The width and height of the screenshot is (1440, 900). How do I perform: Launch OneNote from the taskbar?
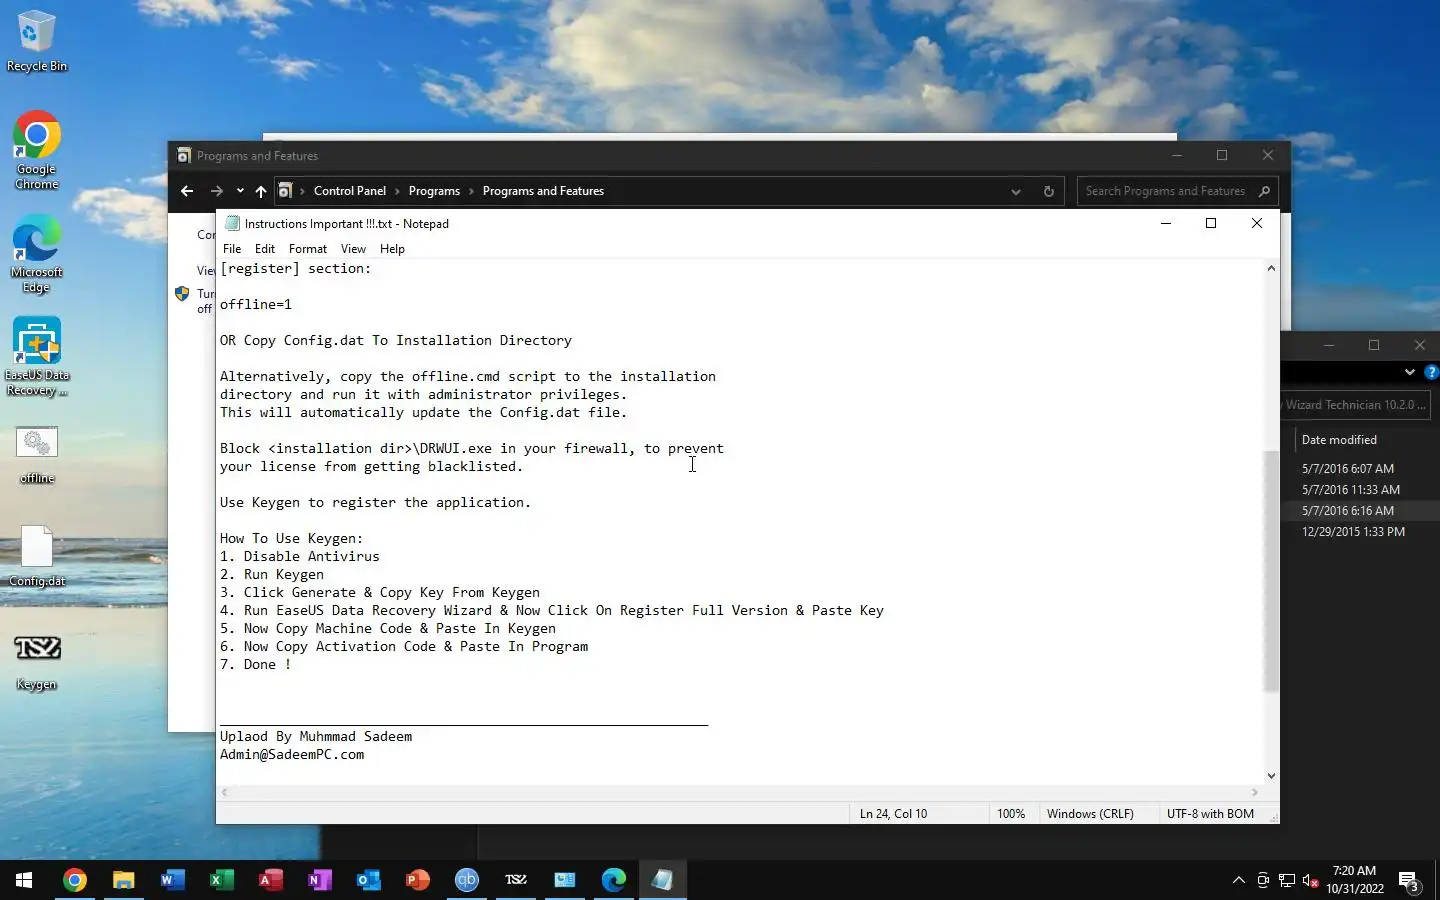click(319, 880)
